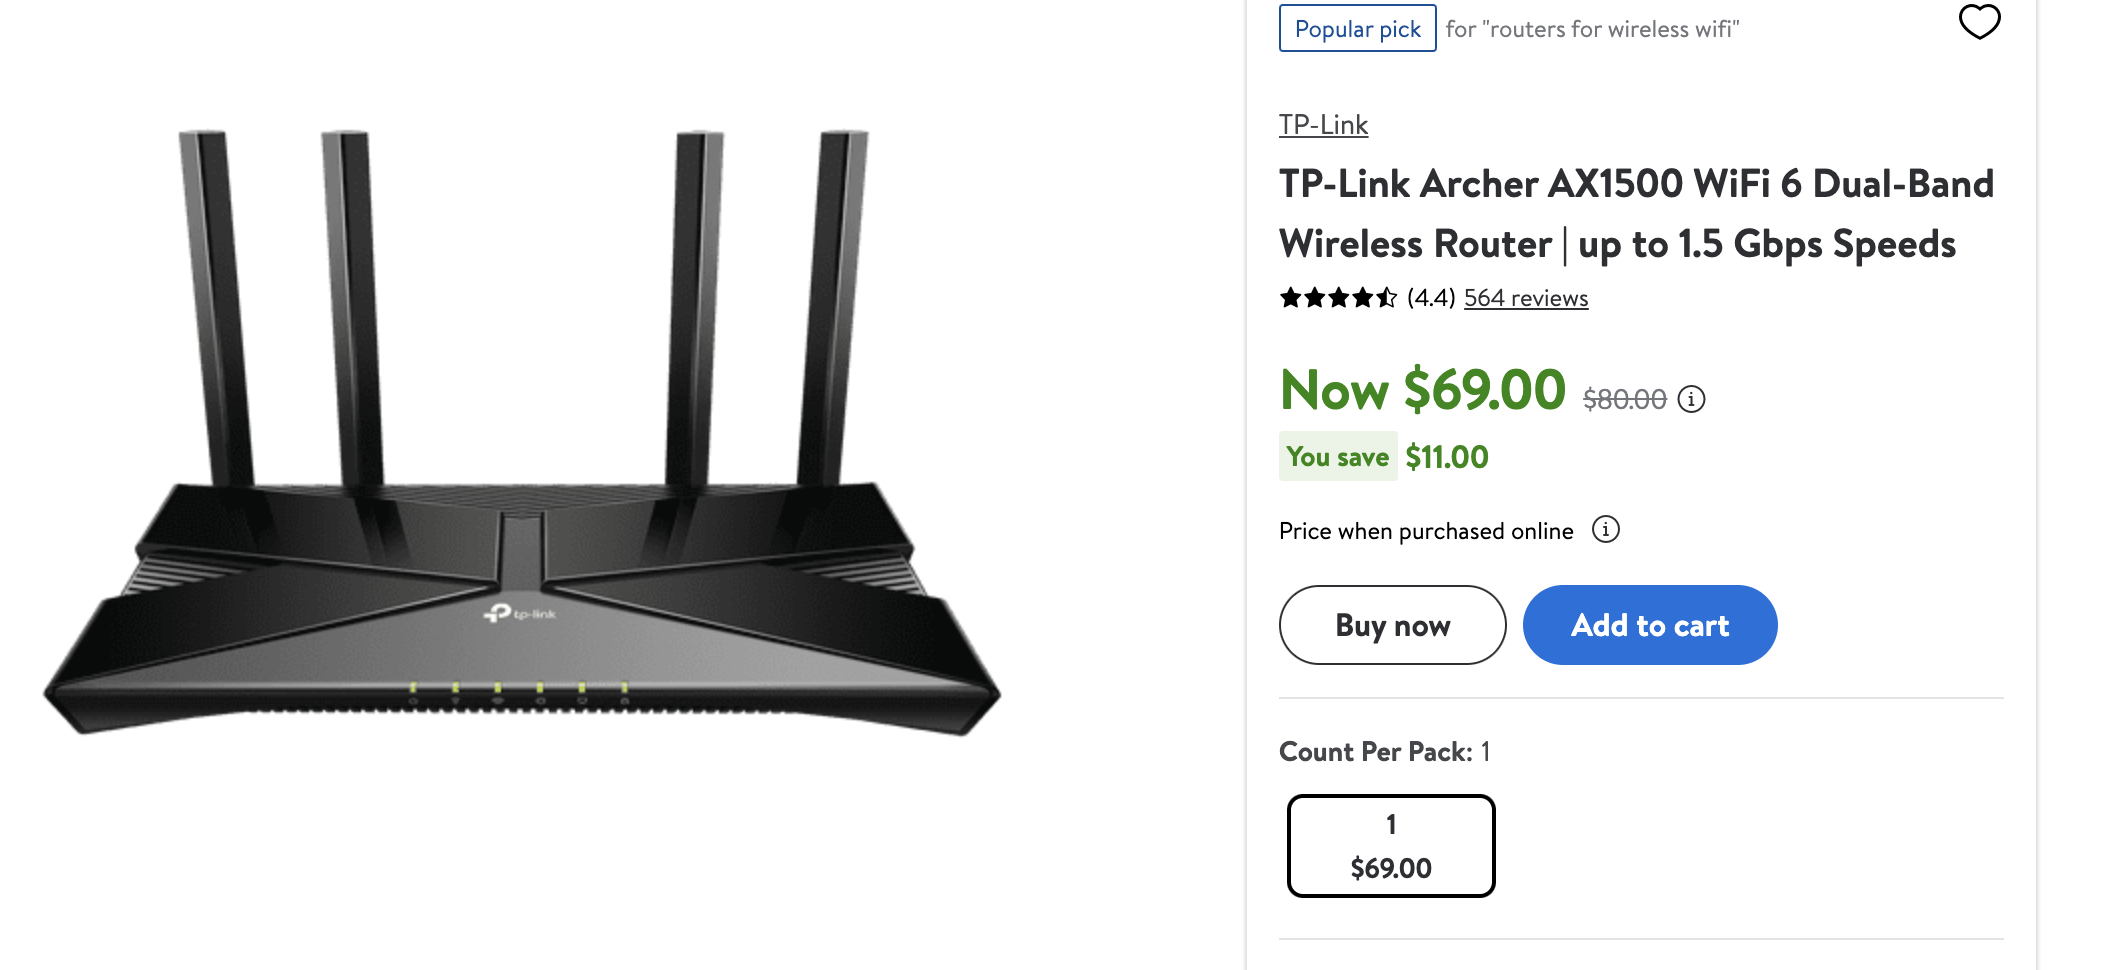Click the blue "Add to cart" button

[1649, 625]
